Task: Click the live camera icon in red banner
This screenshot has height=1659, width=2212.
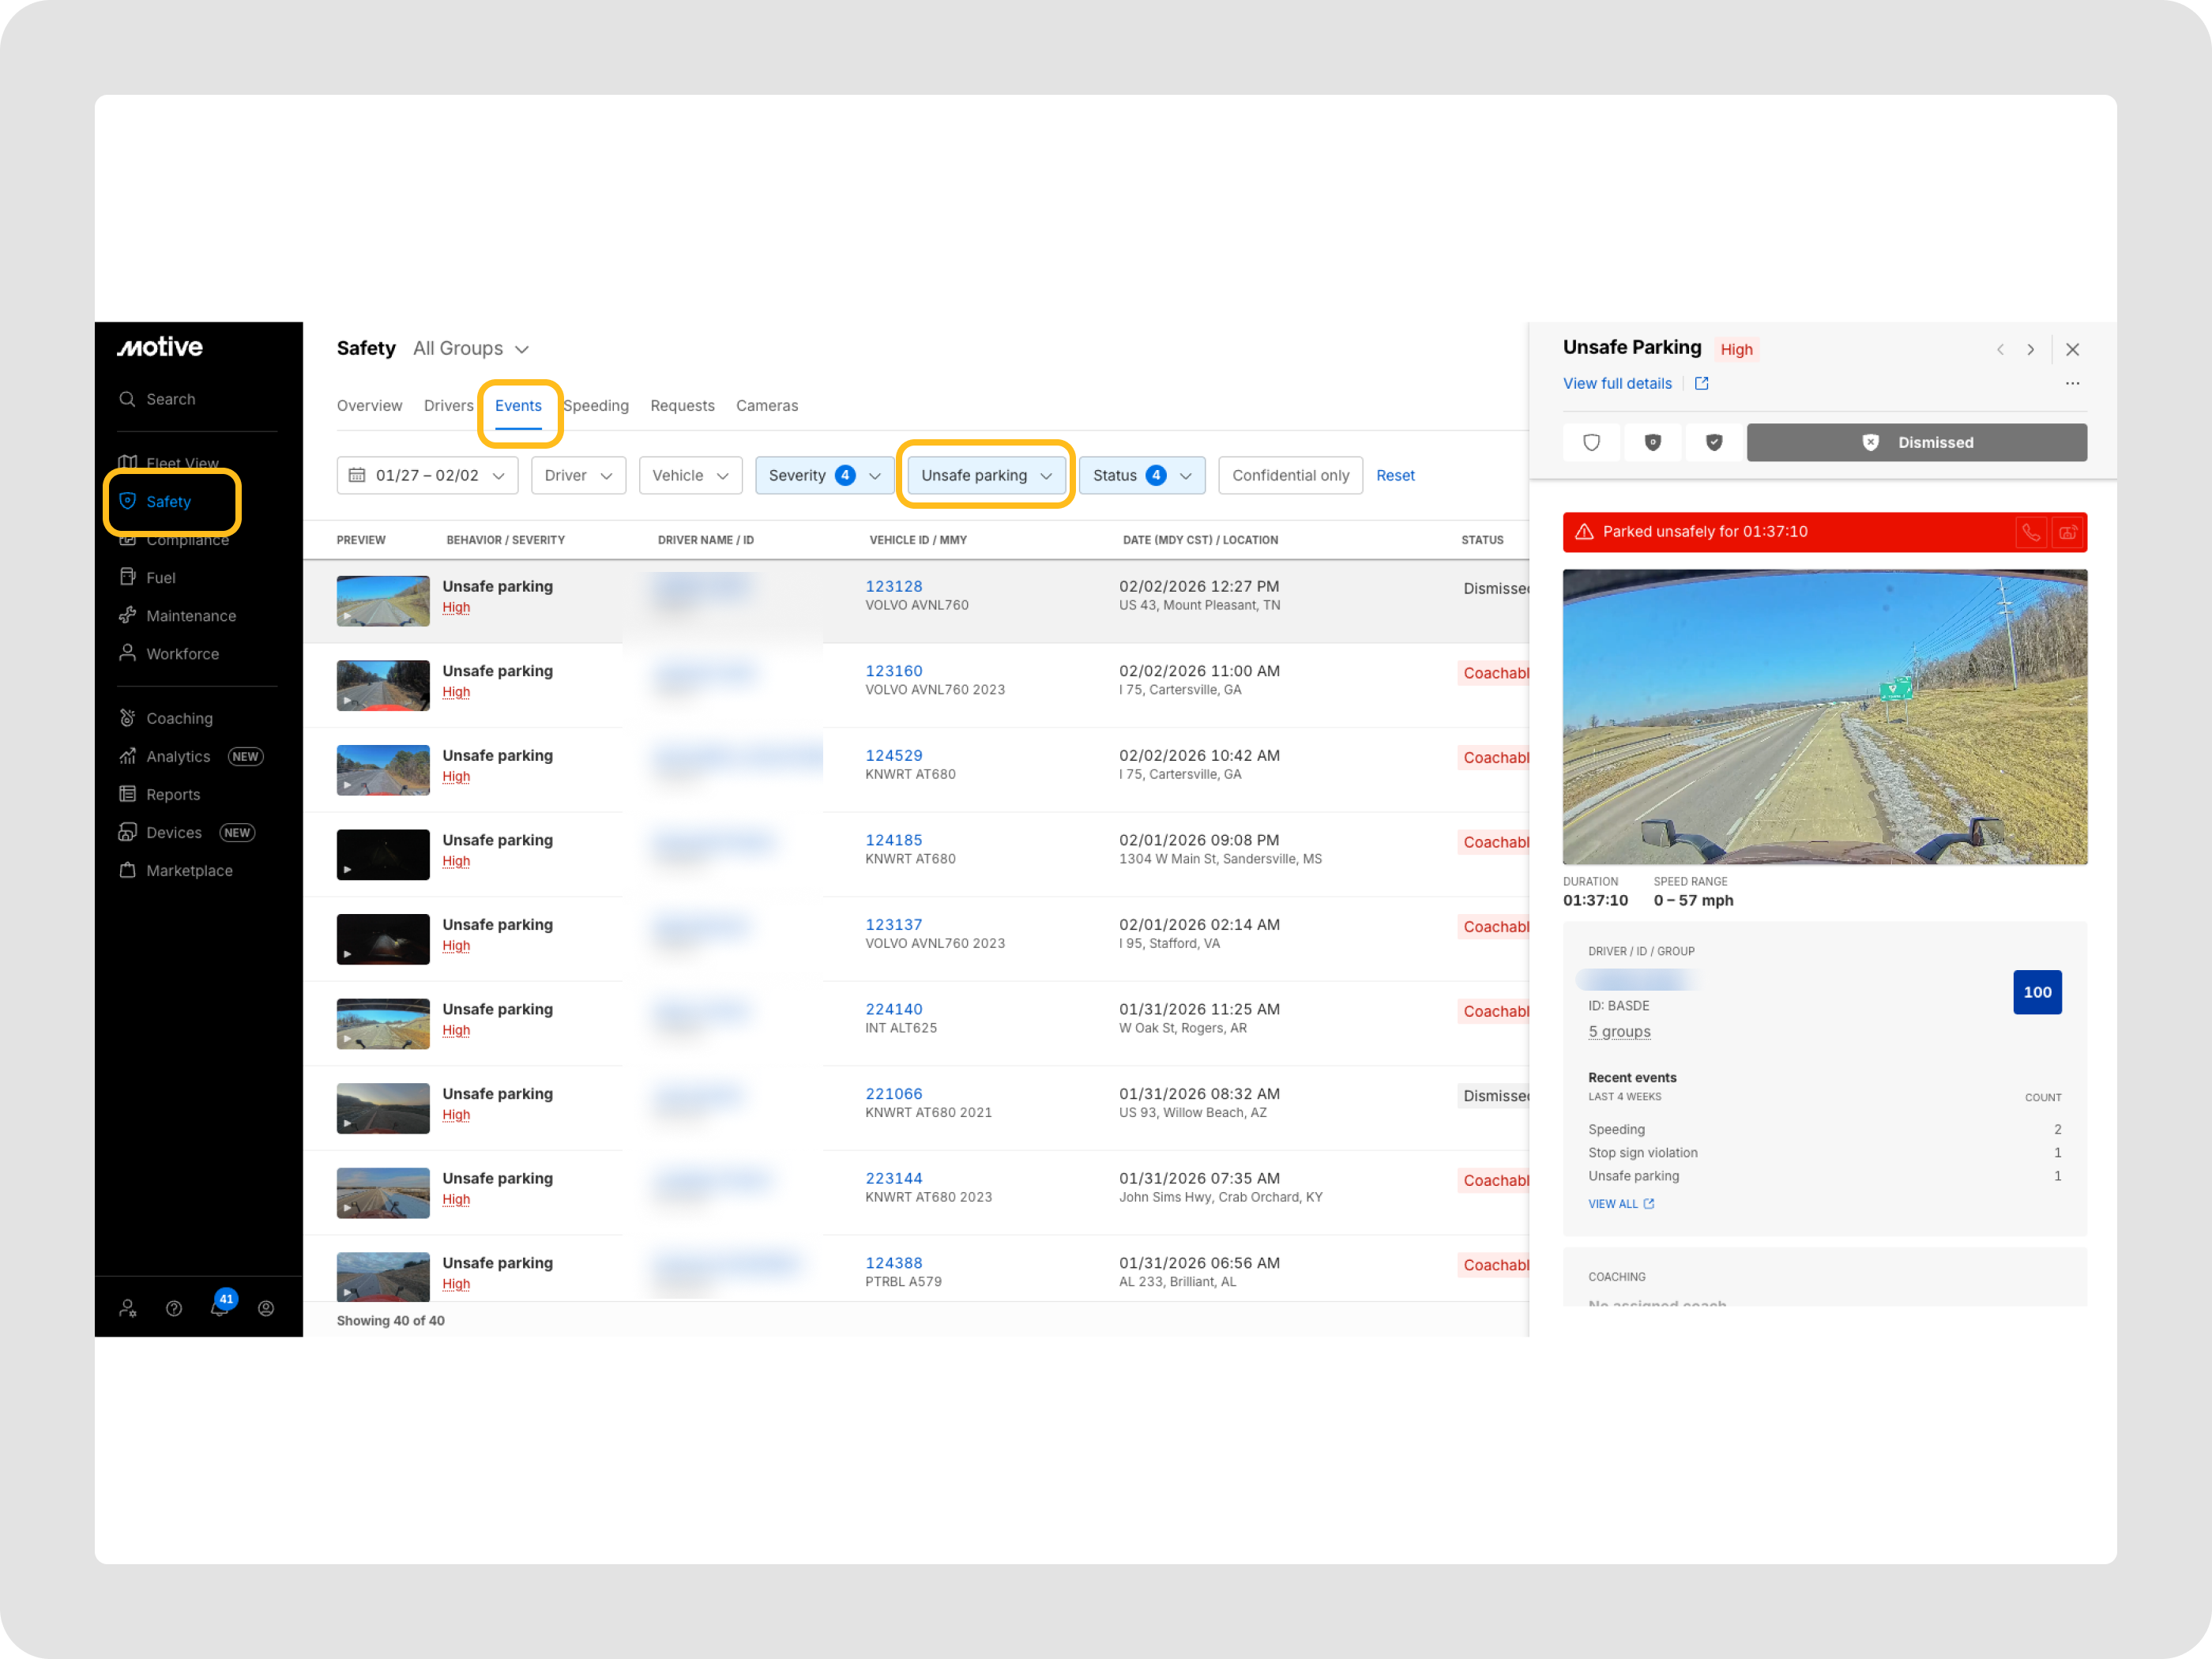Action: click(2067, 532)
